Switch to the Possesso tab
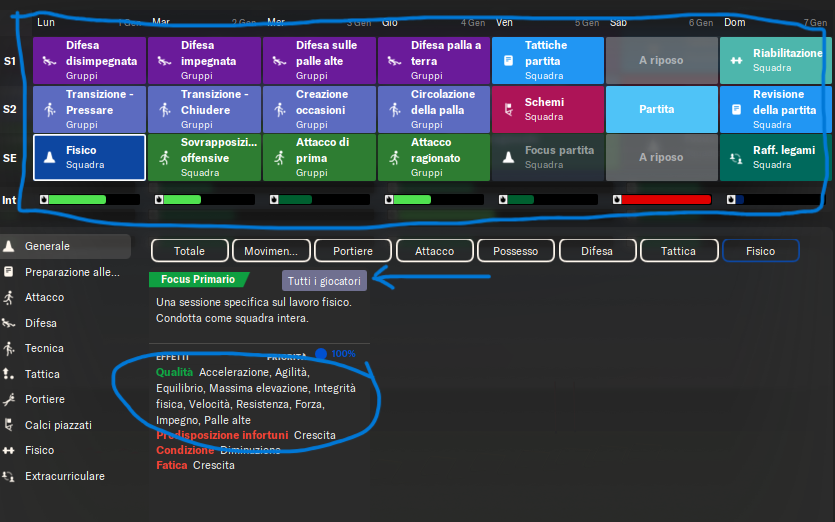835x522 pixels. (x=515, y=250)
